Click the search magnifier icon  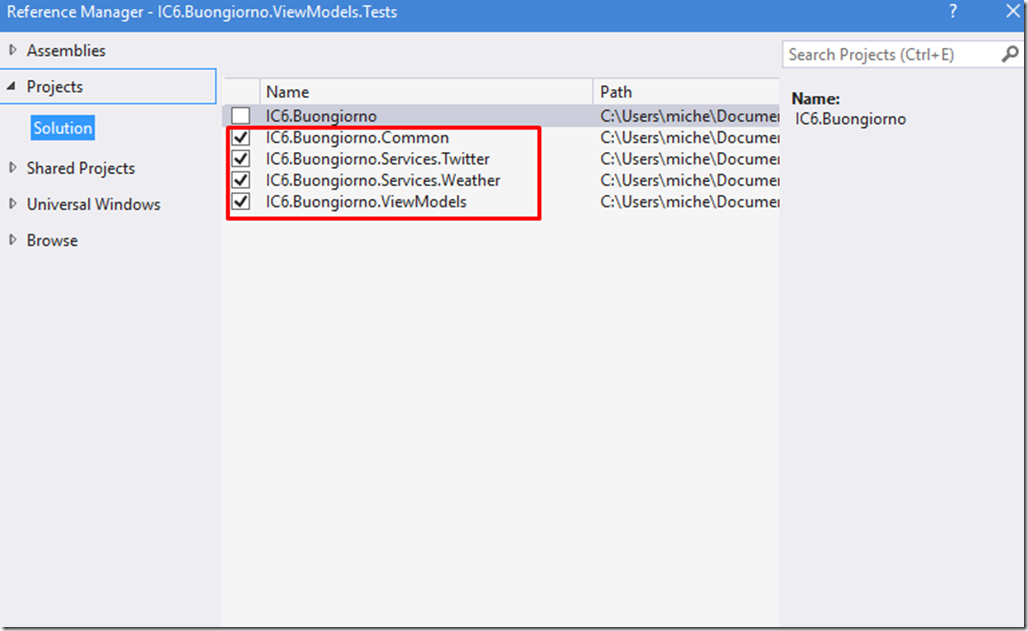(x=1009, y=55)
